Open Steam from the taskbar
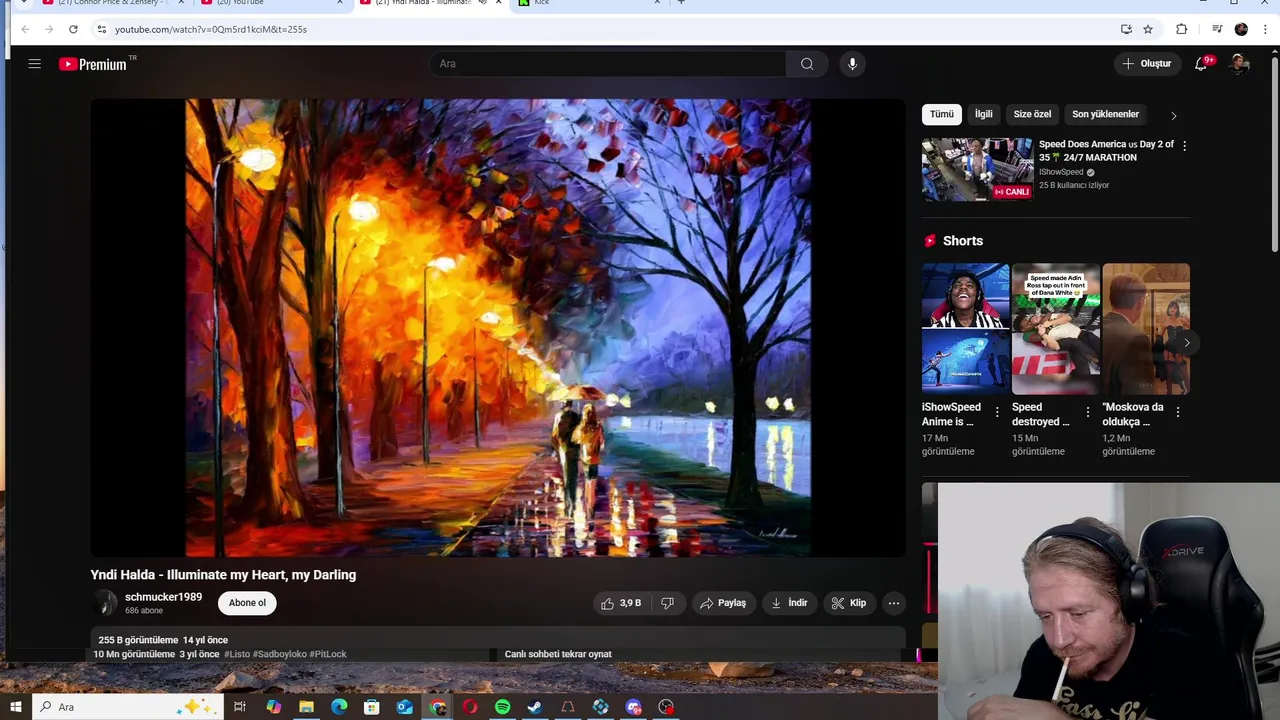The image size is (1280, 720). 535,707
